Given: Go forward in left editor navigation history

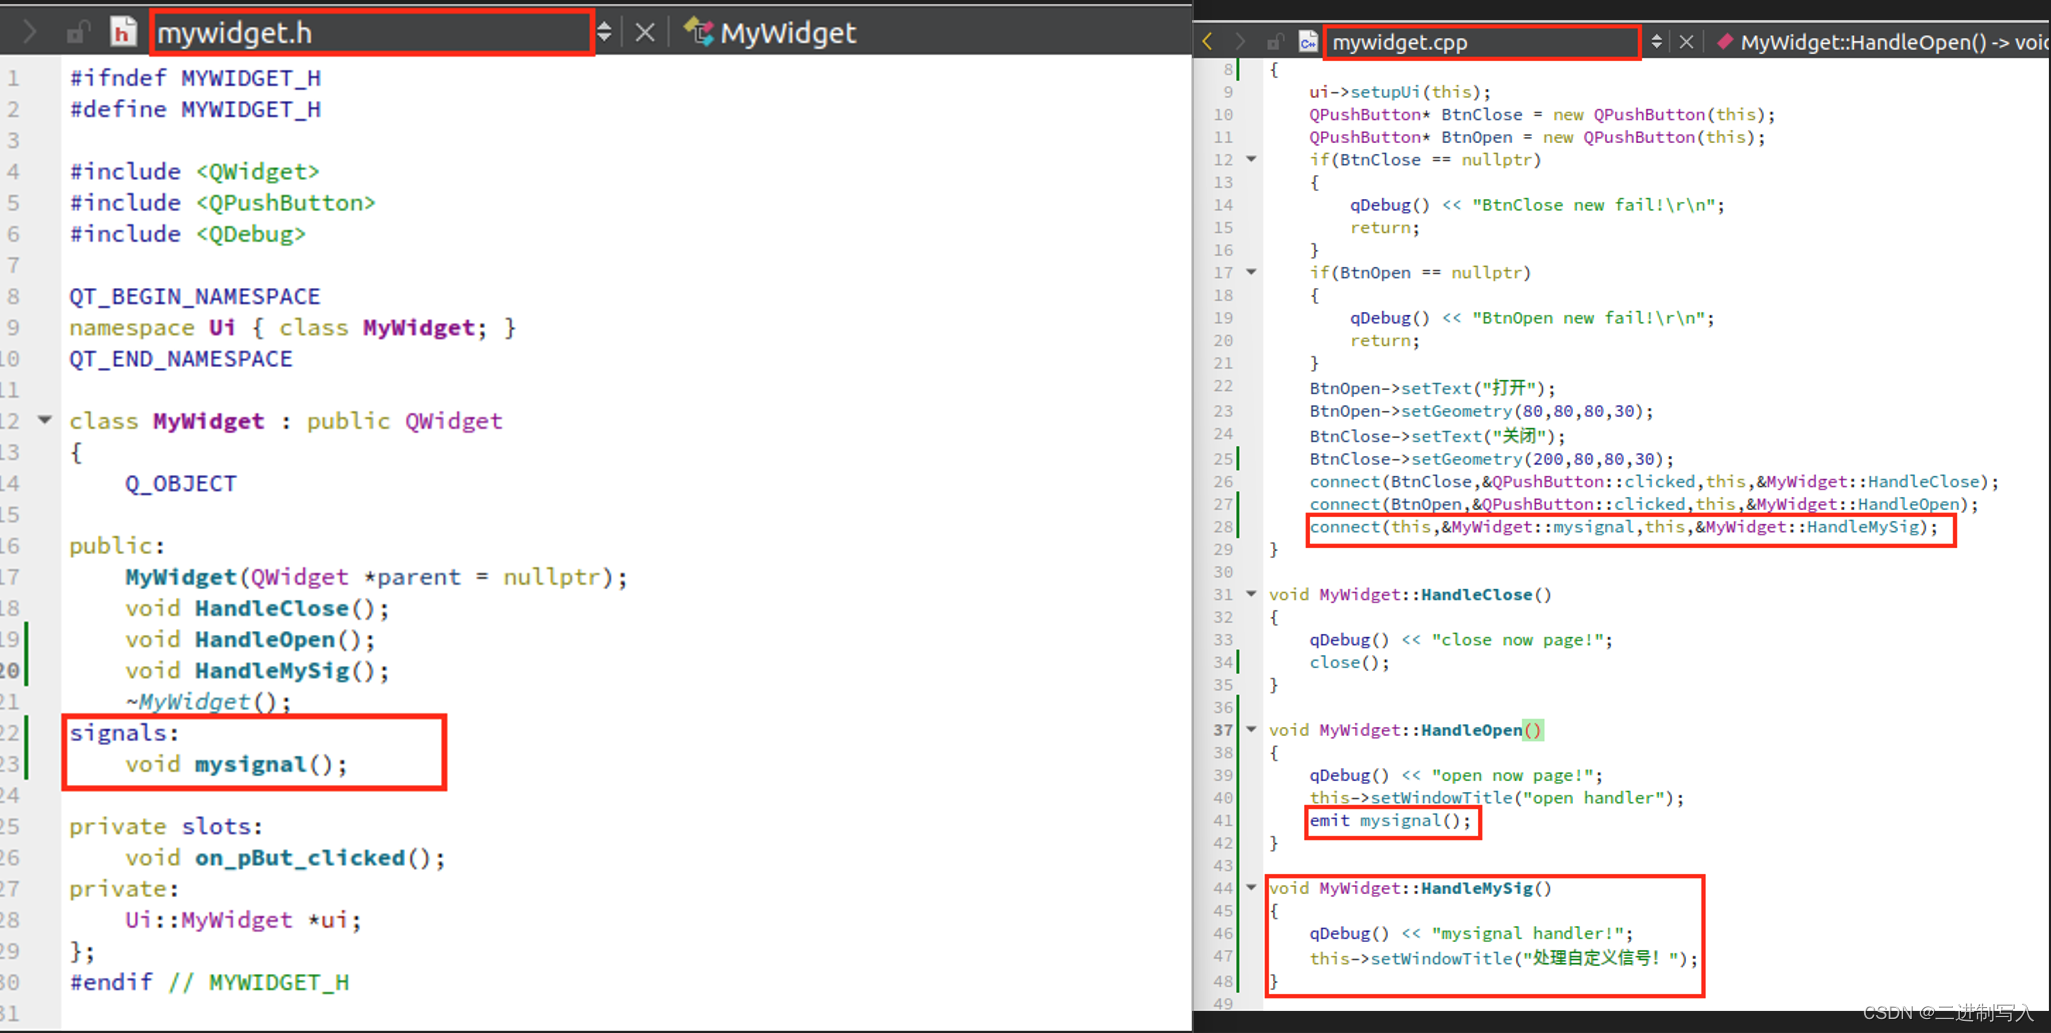Looking at the screenshot, I should coord(29,33).
